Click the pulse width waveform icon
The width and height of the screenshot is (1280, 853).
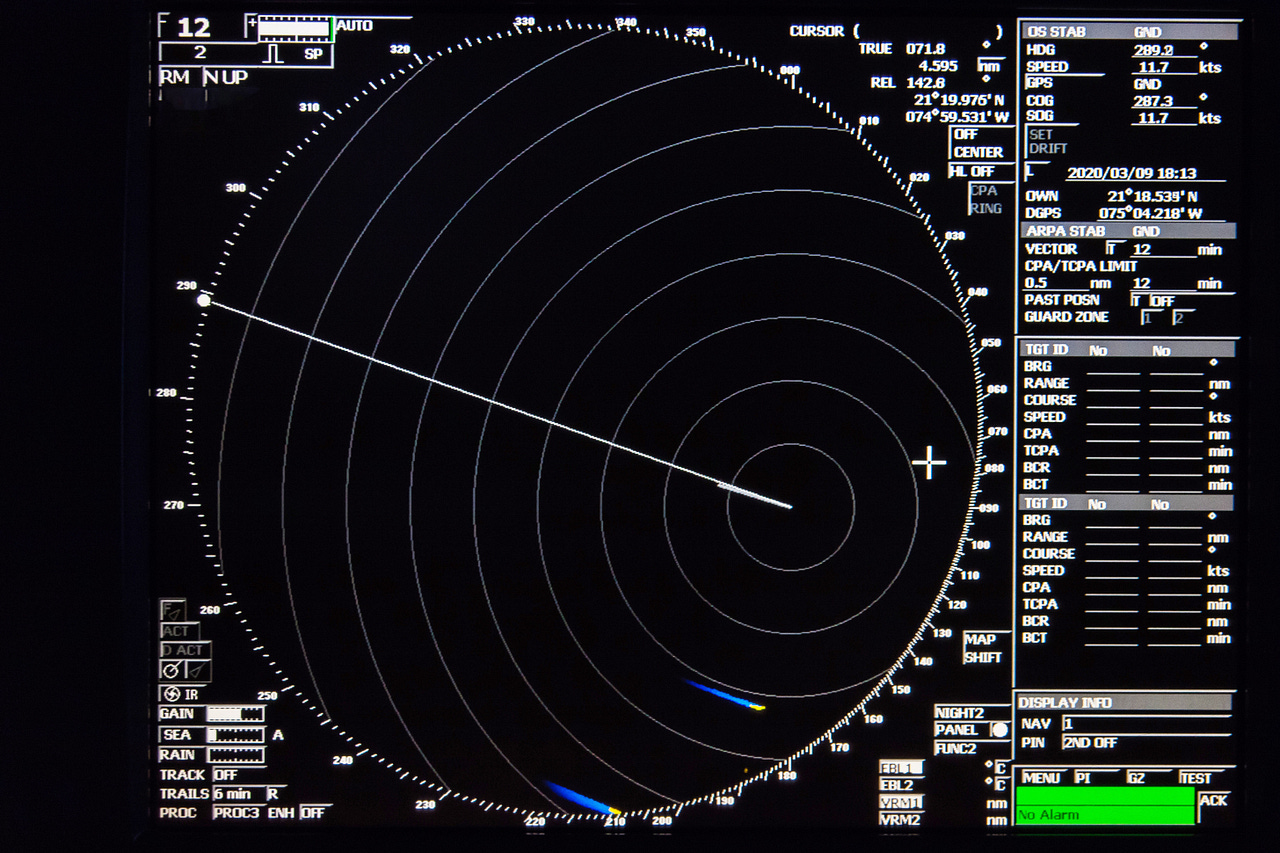[273, 53]
